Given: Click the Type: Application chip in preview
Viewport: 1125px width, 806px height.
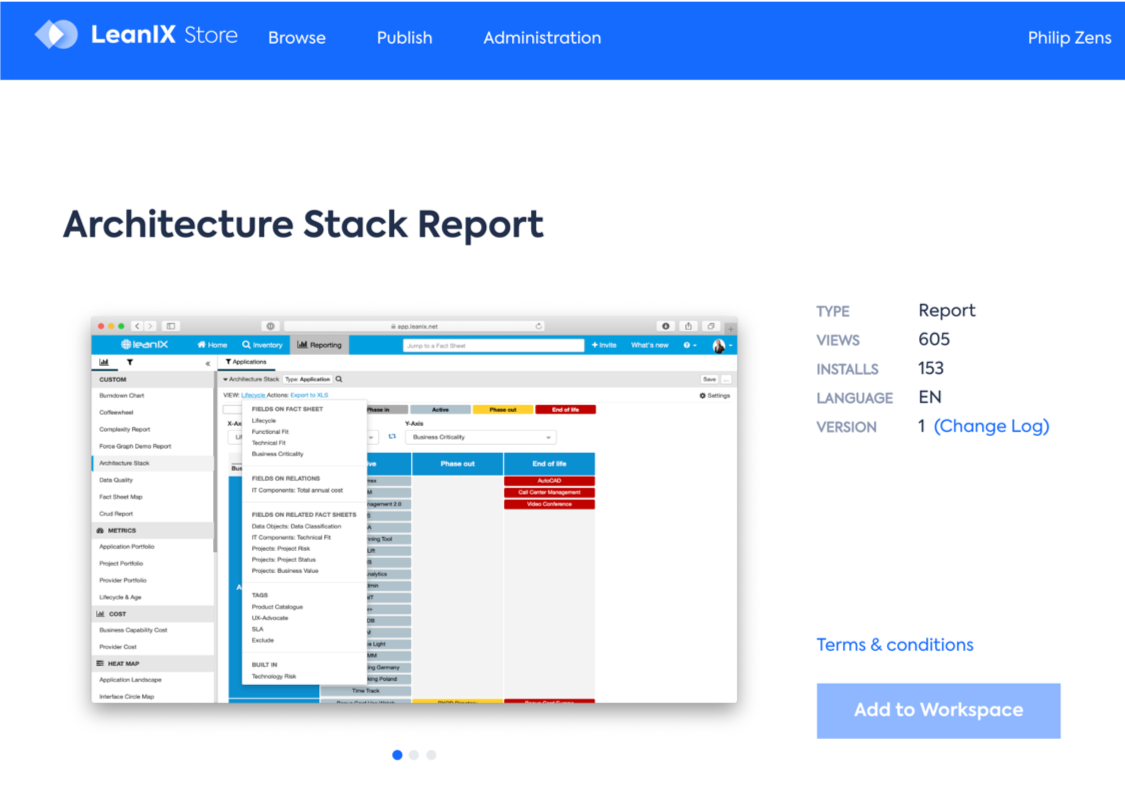Looking at the screenshot, I should coord(308,379).
